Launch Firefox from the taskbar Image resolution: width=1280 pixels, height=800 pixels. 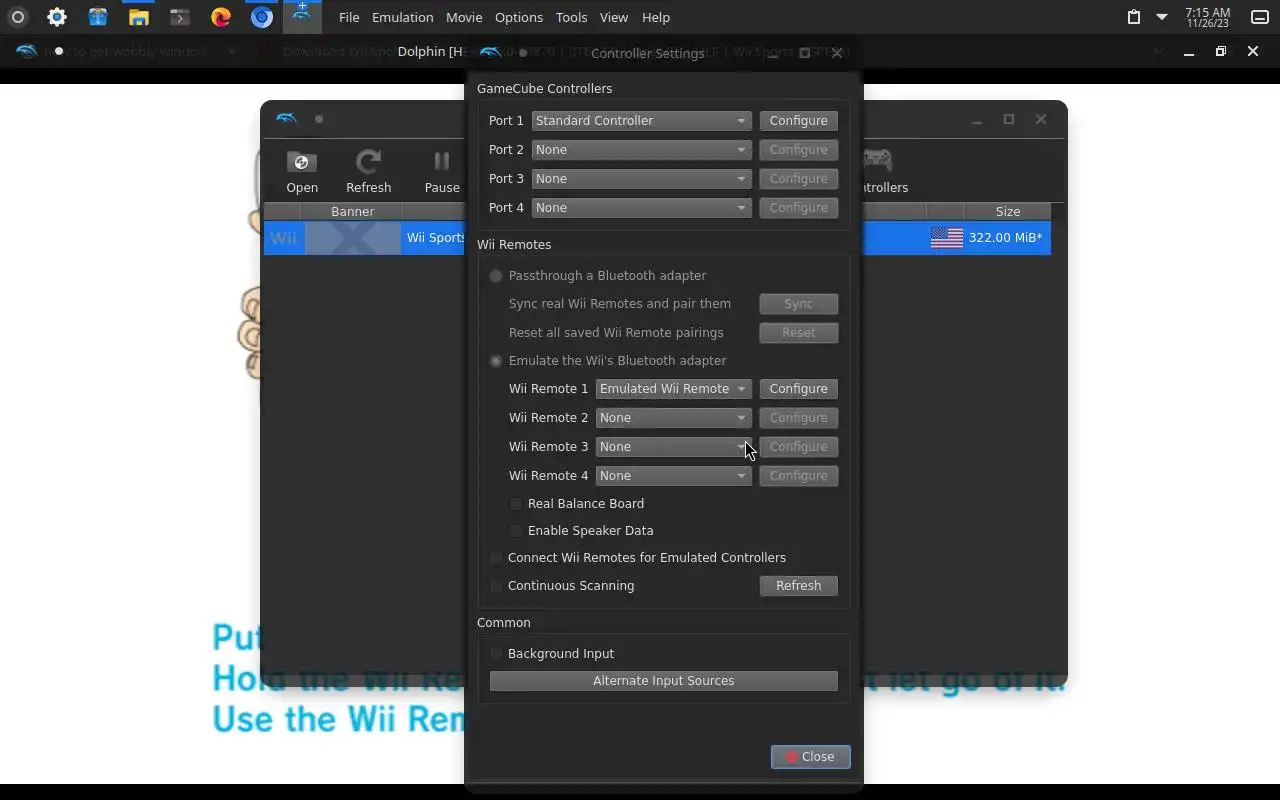click(221, 17)
